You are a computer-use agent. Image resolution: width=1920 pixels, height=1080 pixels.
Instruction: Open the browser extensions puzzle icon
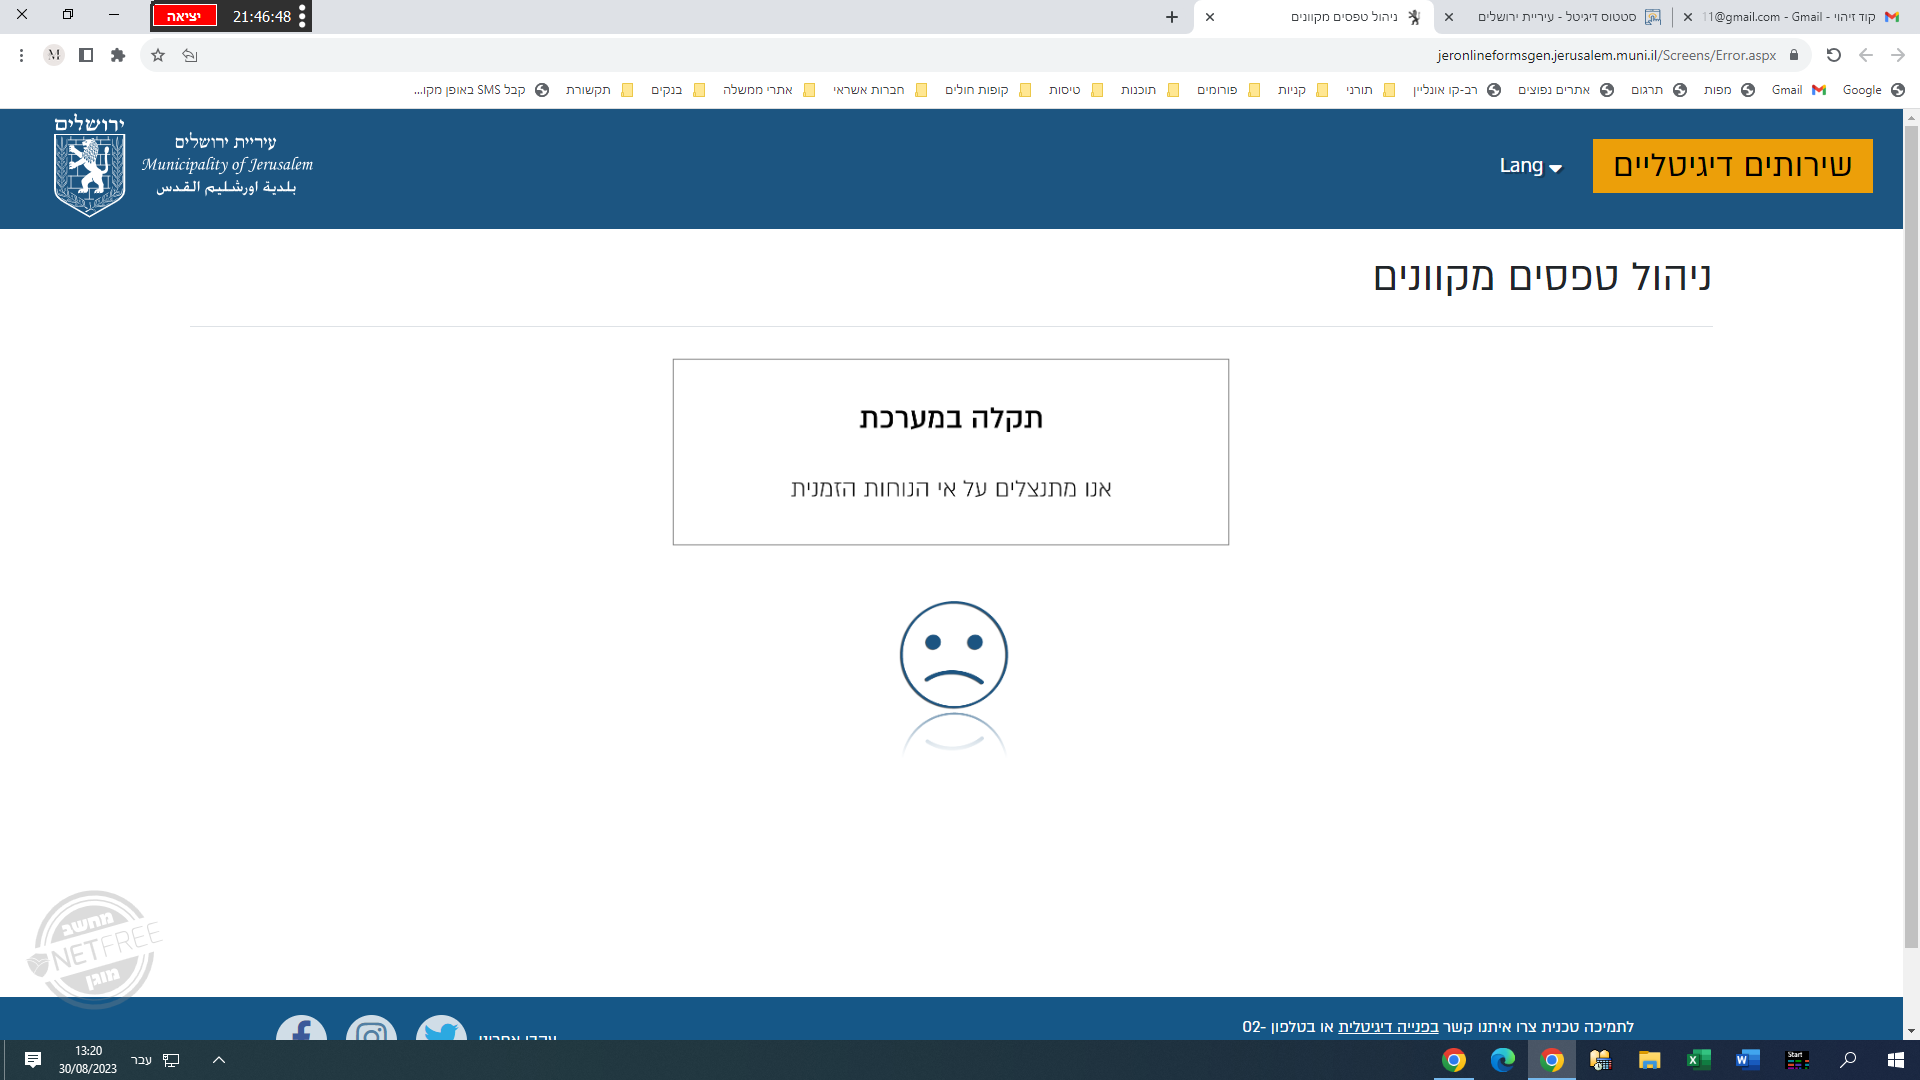[x=118, y=55]
